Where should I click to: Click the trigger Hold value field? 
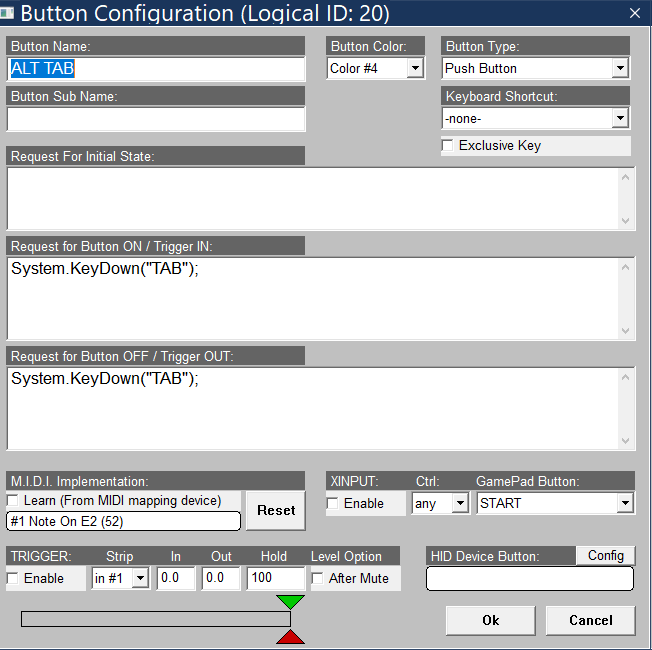(x=276, y=578)
